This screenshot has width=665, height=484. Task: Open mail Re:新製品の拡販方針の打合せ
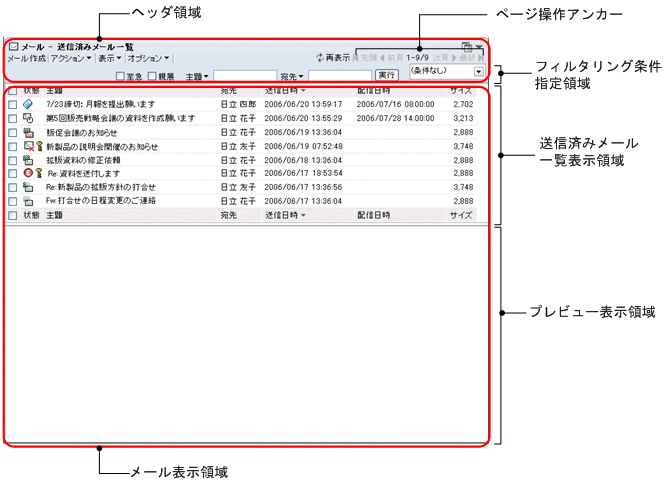pos(101,187)
